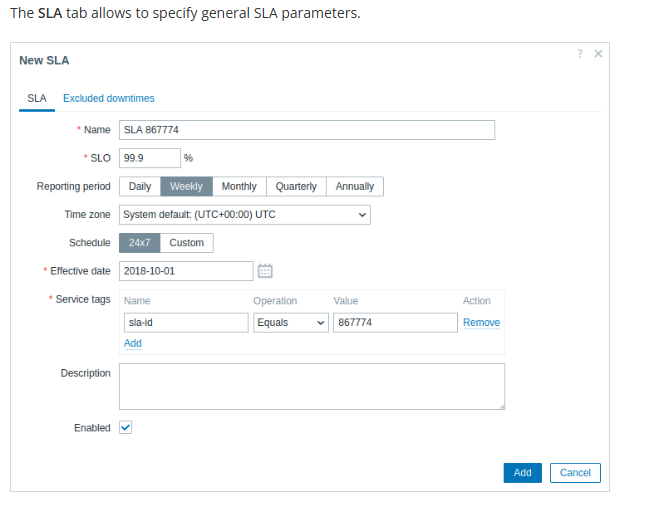The image size is (650, 509).
Task: Remove the sla-id service tag
Action: click(x=481, y=322)
